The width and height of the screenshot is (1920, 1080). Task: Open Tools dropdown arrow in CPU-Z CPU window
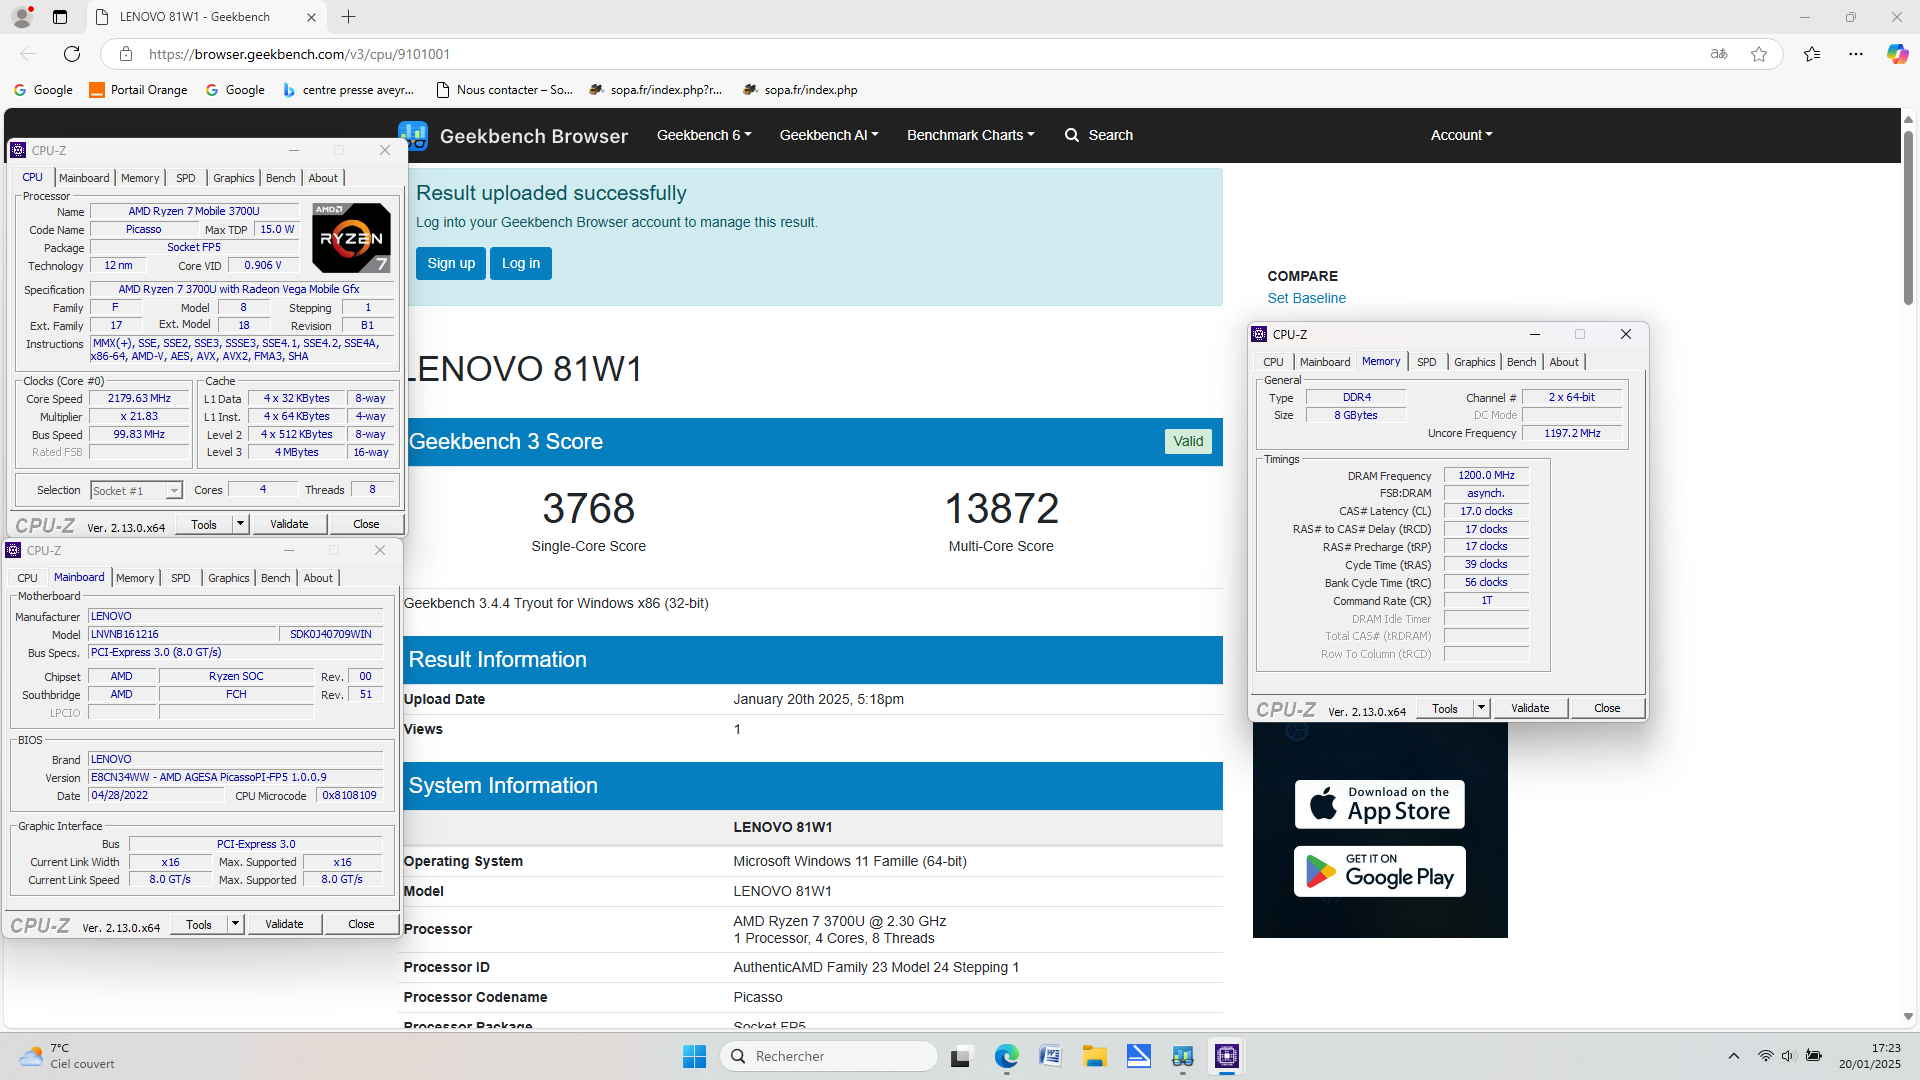(x=240, y=524)
